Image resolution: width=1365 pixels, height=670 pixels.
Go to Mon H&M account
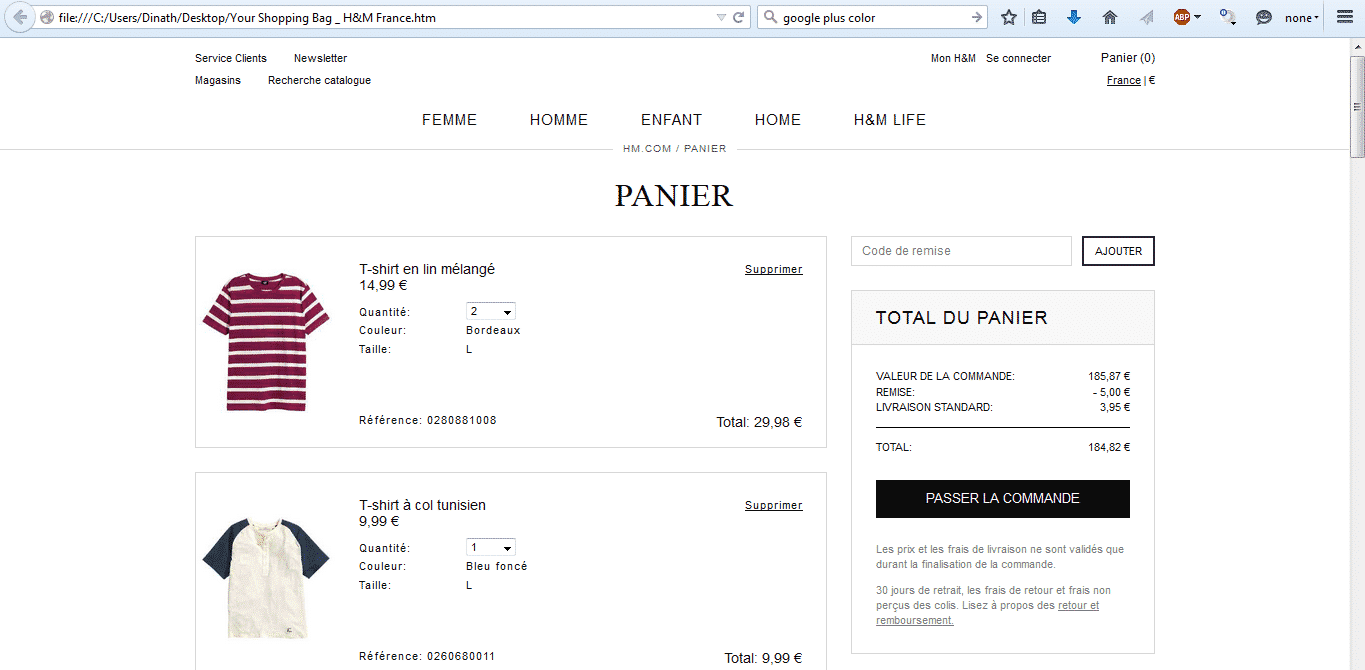[953, 58]
